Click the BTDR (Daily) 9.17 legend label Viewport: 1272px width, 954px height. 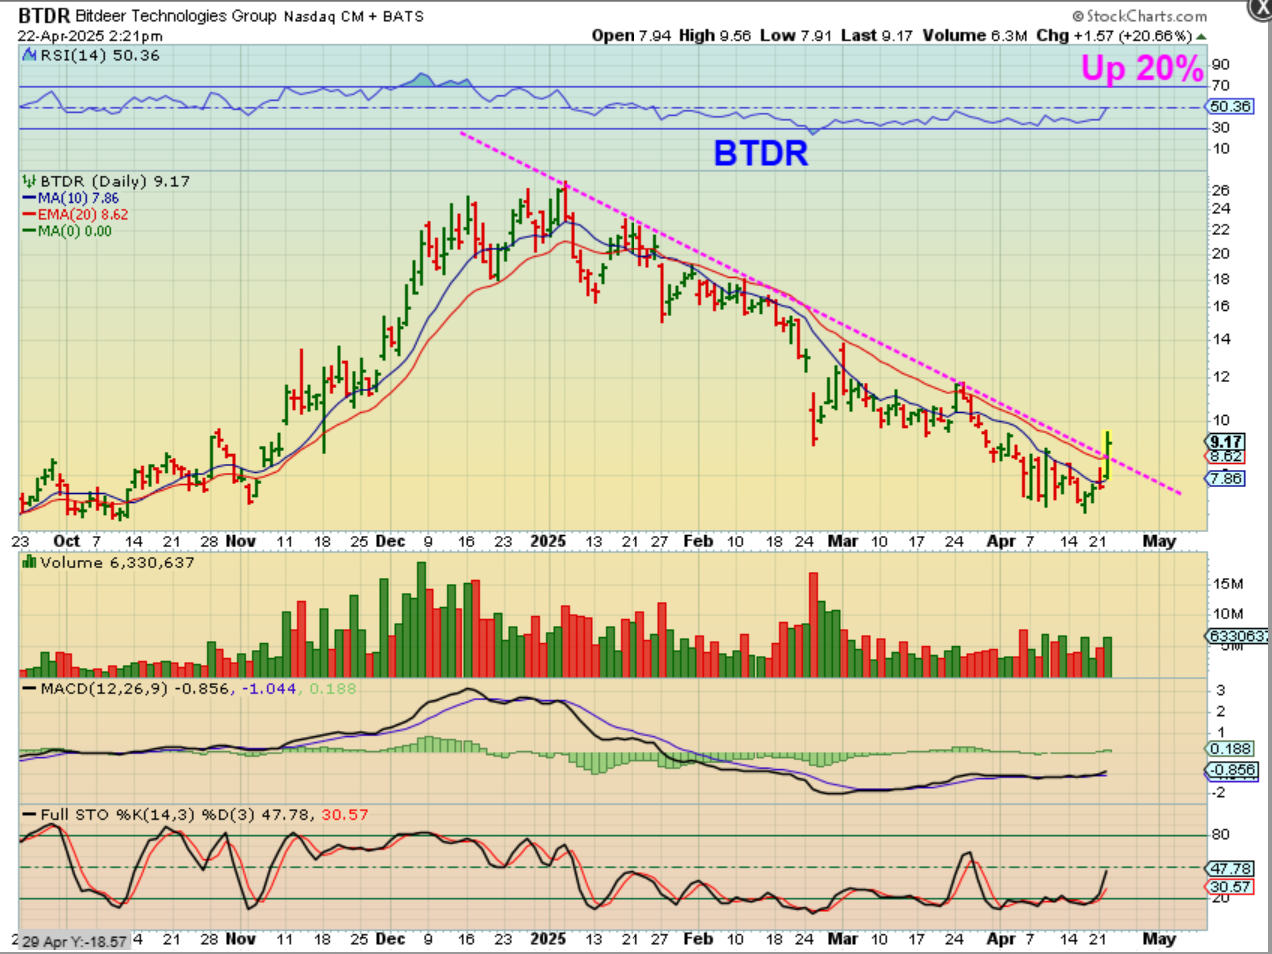pyautogui.click(x=115, y=182)
